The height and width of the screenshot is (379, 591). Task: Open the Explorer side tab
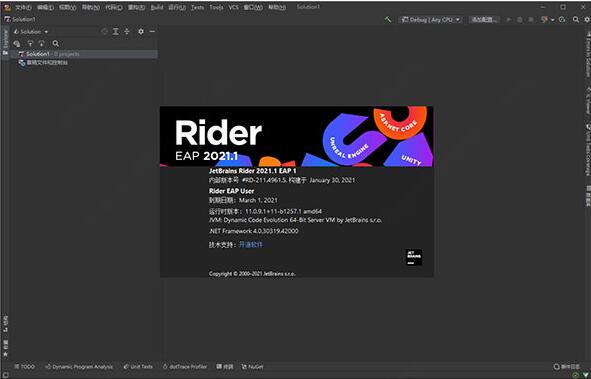(x=5, y=43)
